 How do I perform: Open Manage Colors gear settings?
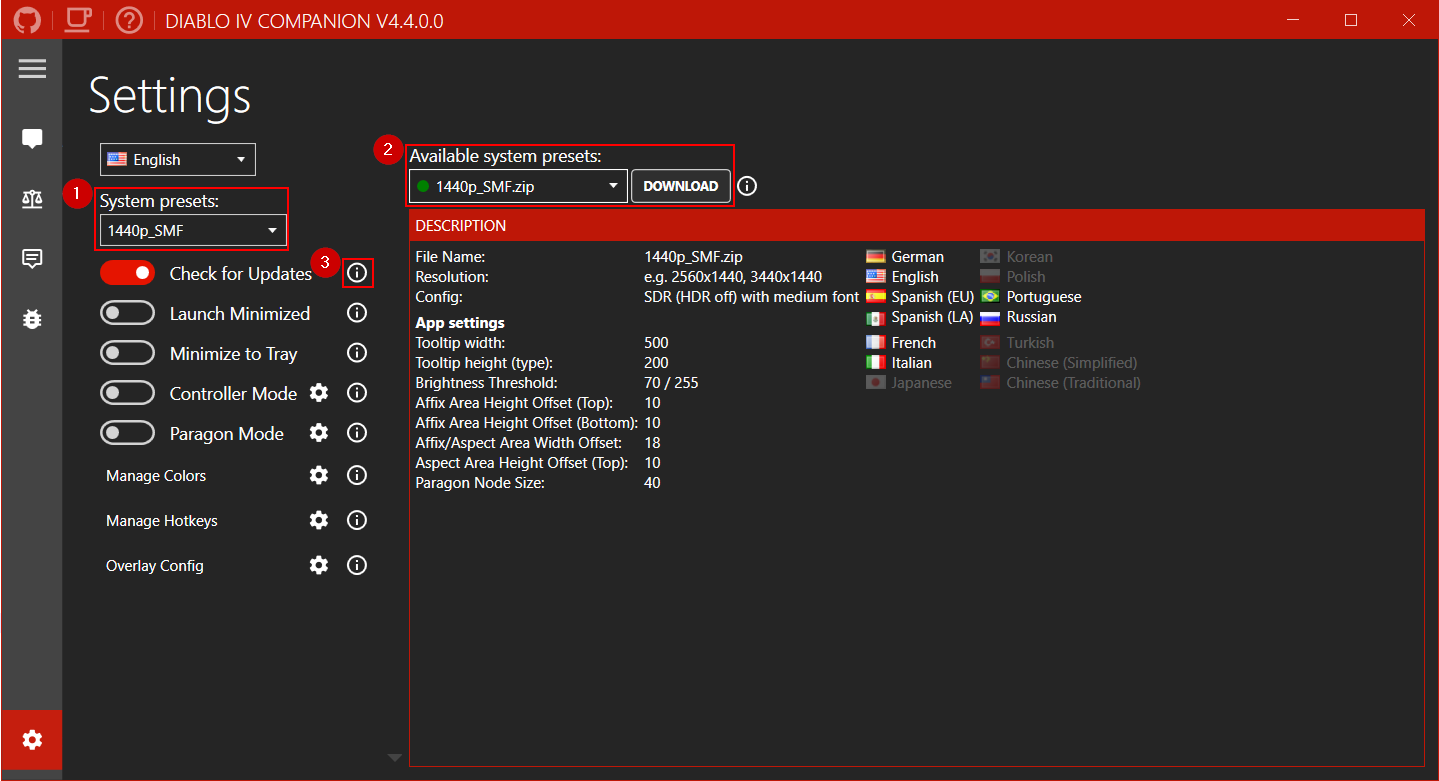[319, 476]
